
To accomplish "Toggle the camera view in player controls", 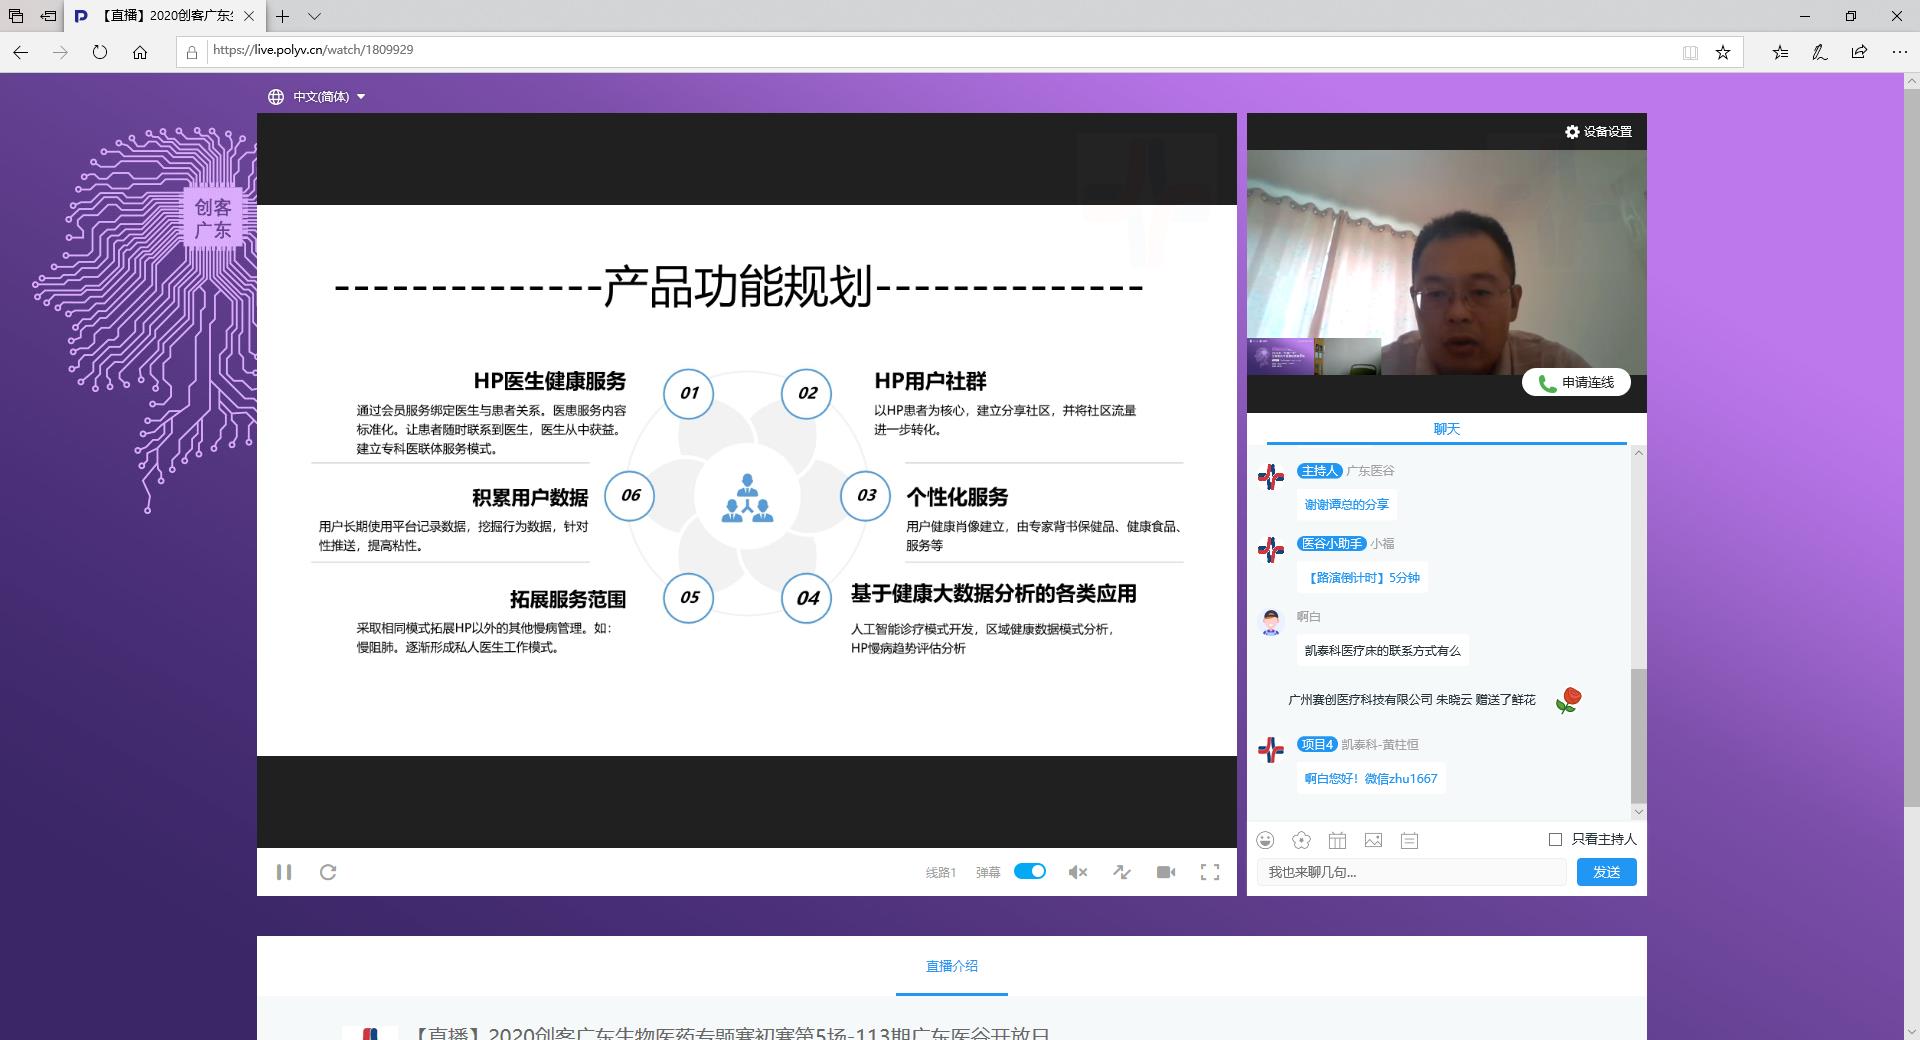I will pyautogui.click(x=1166, y=871).
